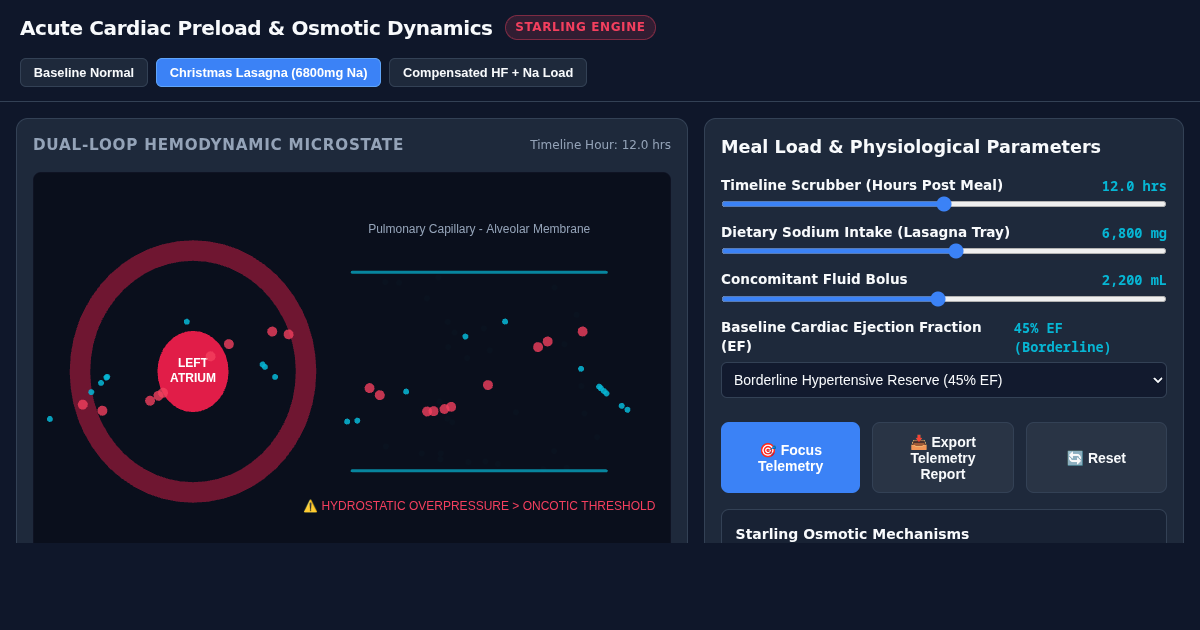Select the Baseline Normal scenario
The height and width of the screenshot is (630, 1200).
(84, 73)
